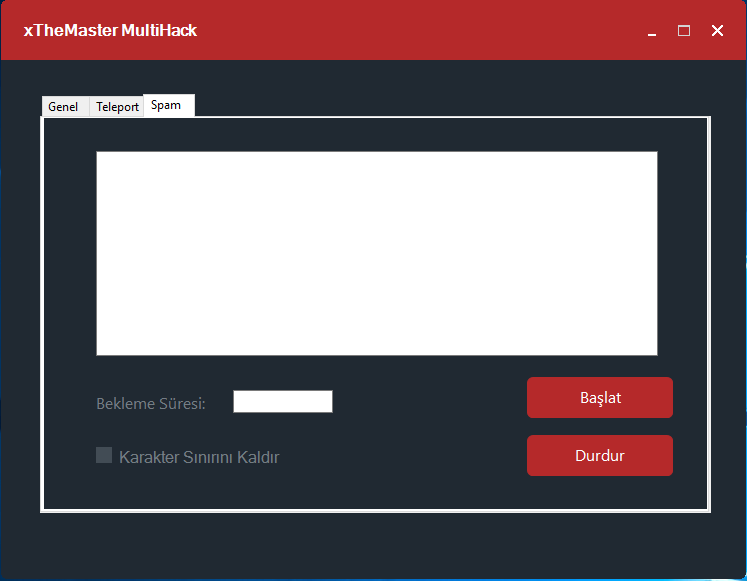Open the Teleport tab
747x581 pixels.
pos(117,106)
